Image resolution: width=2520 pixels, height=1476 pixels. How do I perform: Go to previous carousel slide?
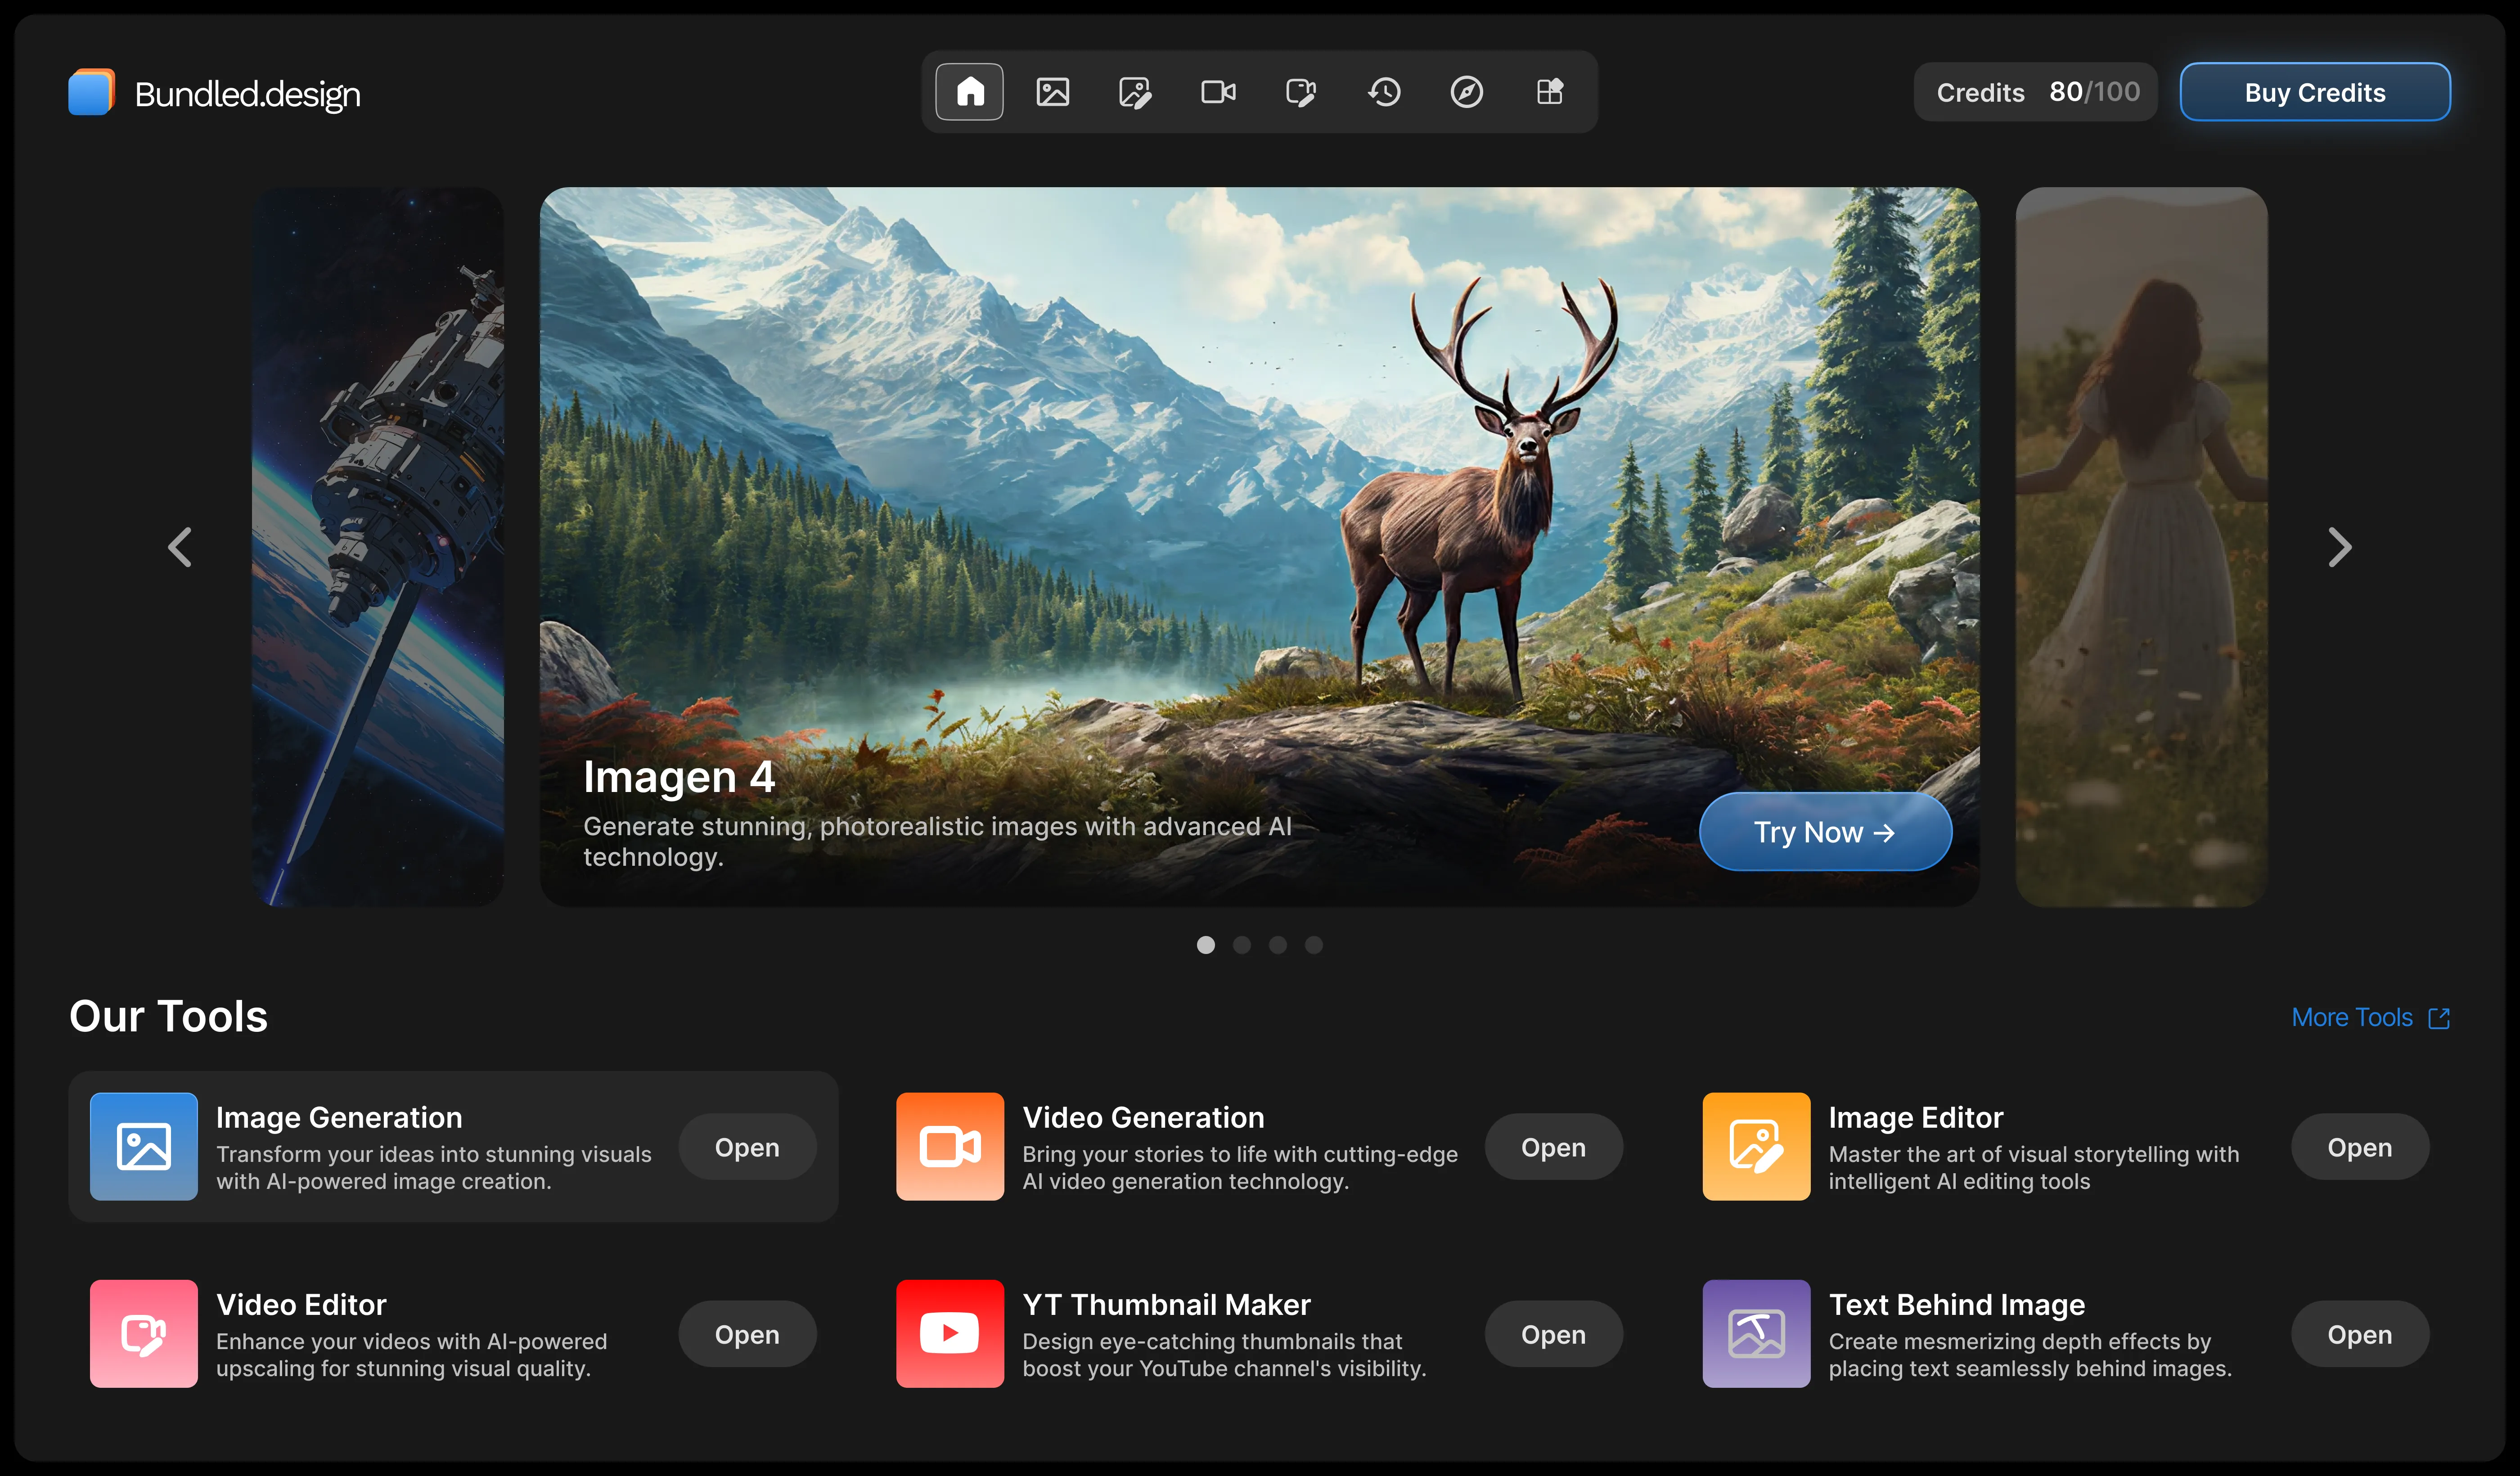click(x=180, y=547)
